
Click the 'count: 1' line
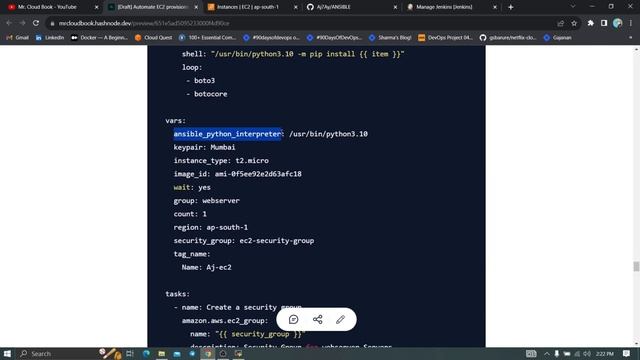[x=190, y=214]
